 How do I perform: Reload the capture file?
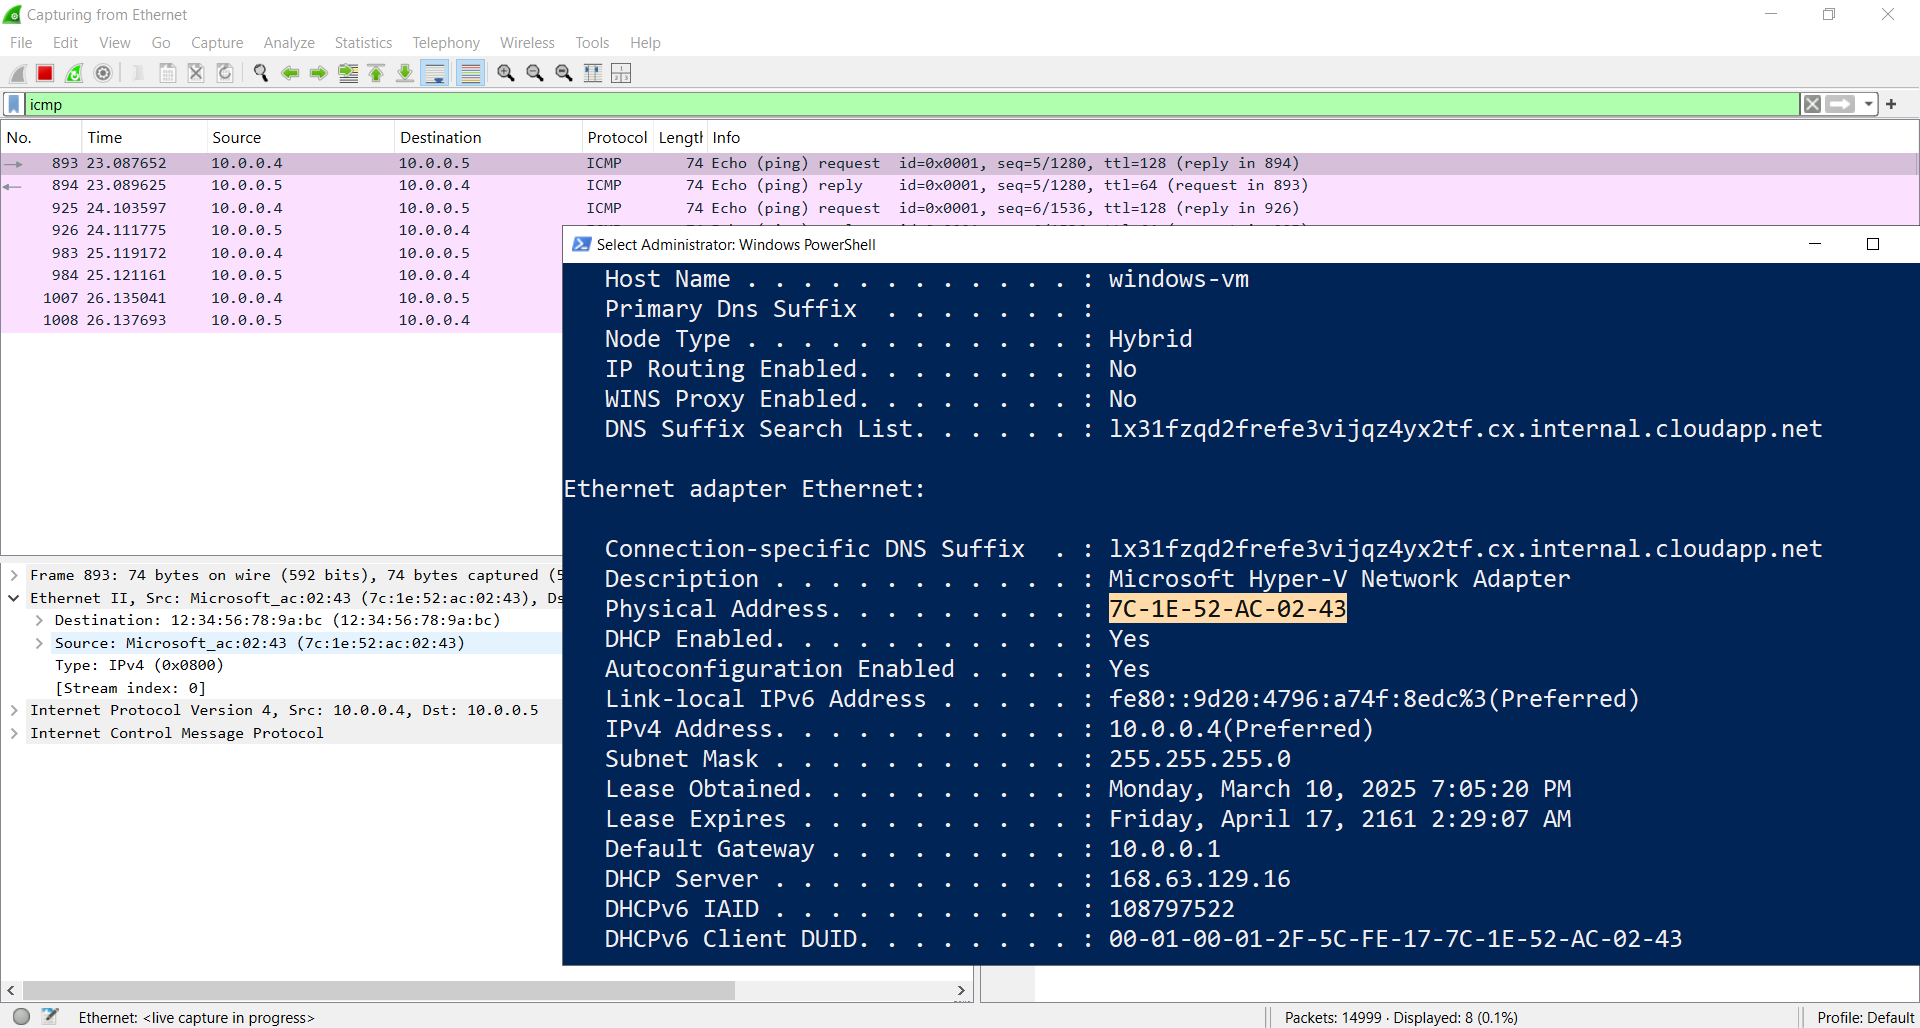point(225,73)
